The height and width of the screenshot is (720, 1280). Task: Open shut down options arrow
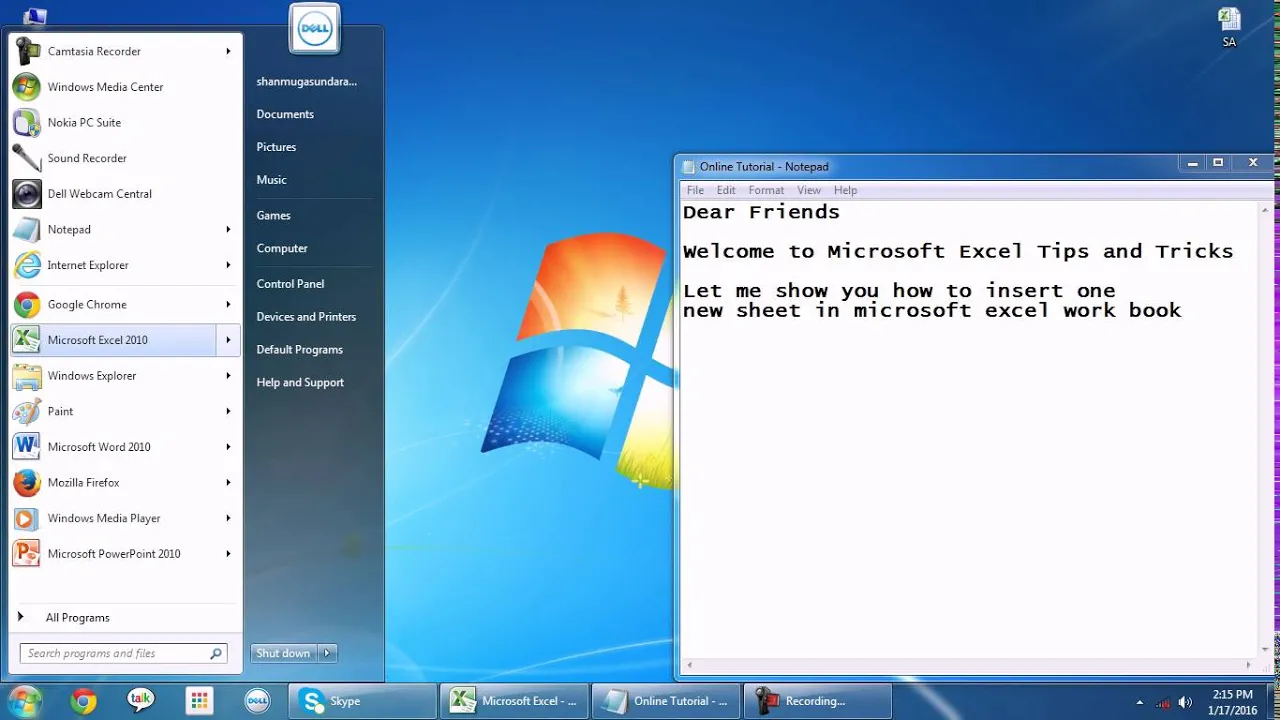point(327,653)
